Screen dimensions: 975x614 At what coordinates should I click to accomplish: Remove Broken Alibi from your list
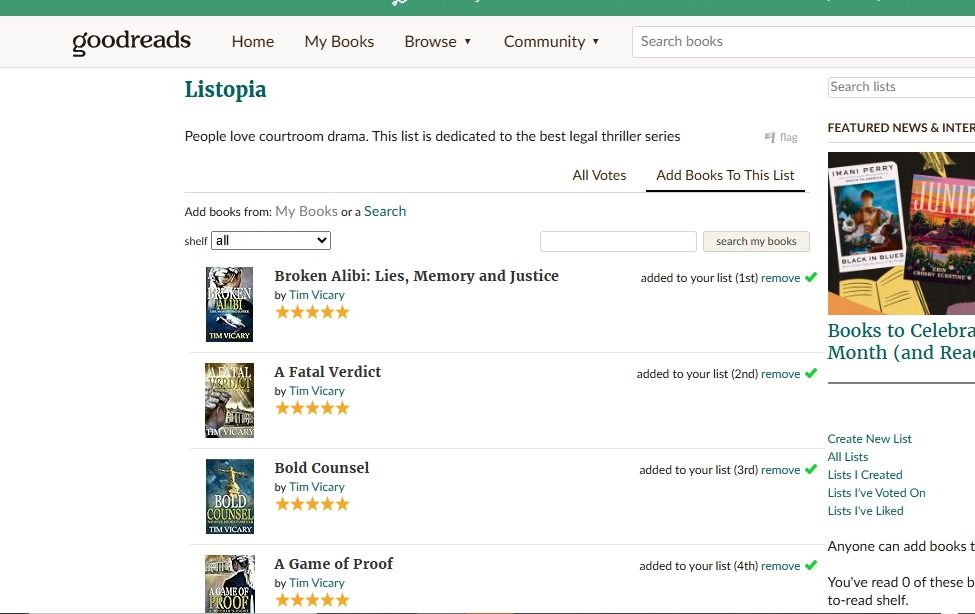pos(780,278)
